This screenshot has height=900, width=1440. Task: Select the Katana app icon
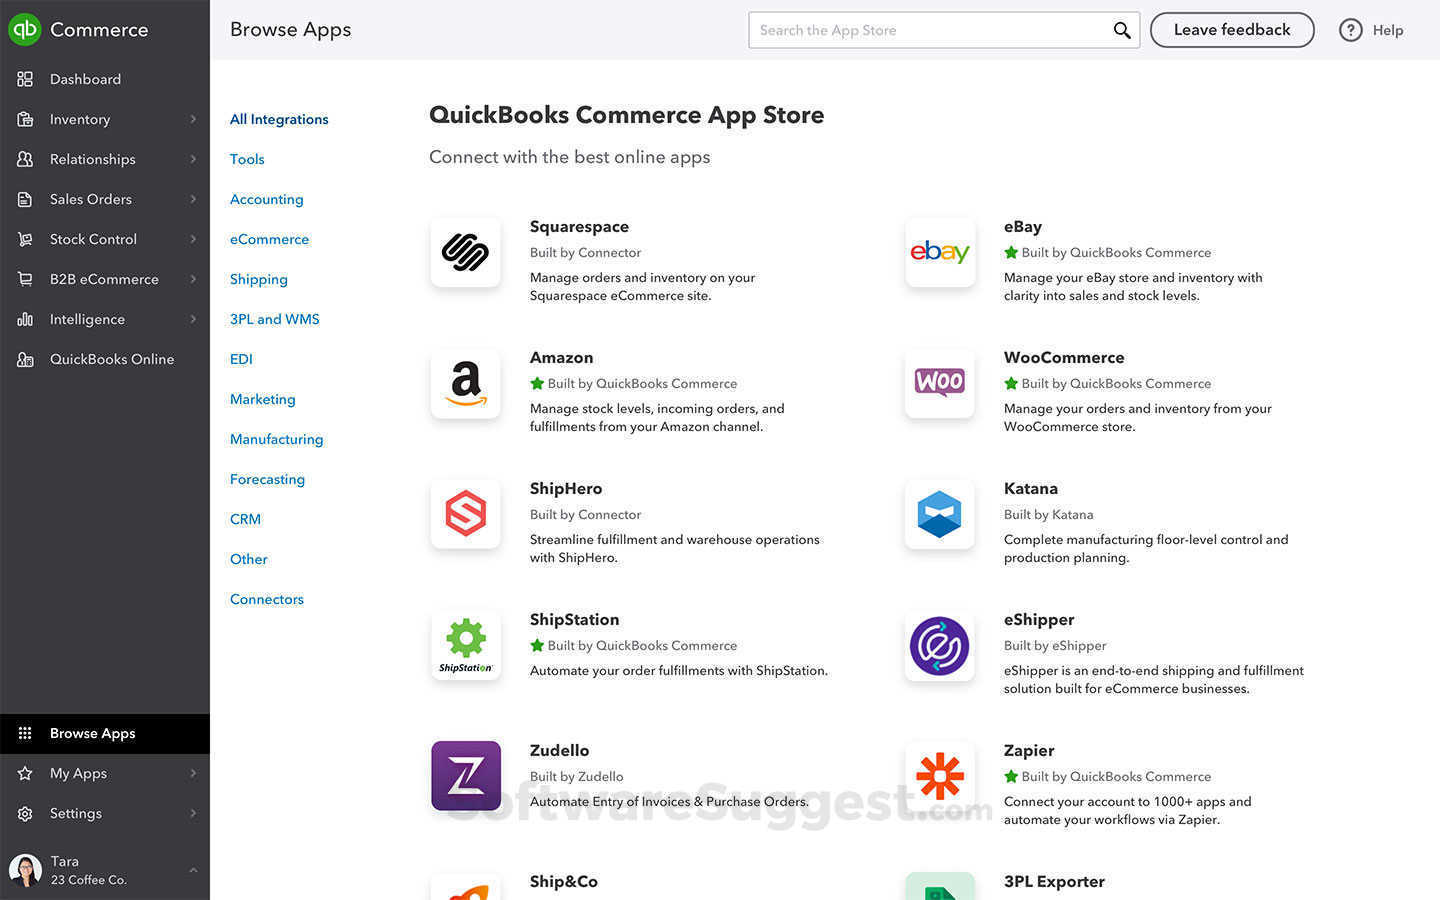click(939, 514)
